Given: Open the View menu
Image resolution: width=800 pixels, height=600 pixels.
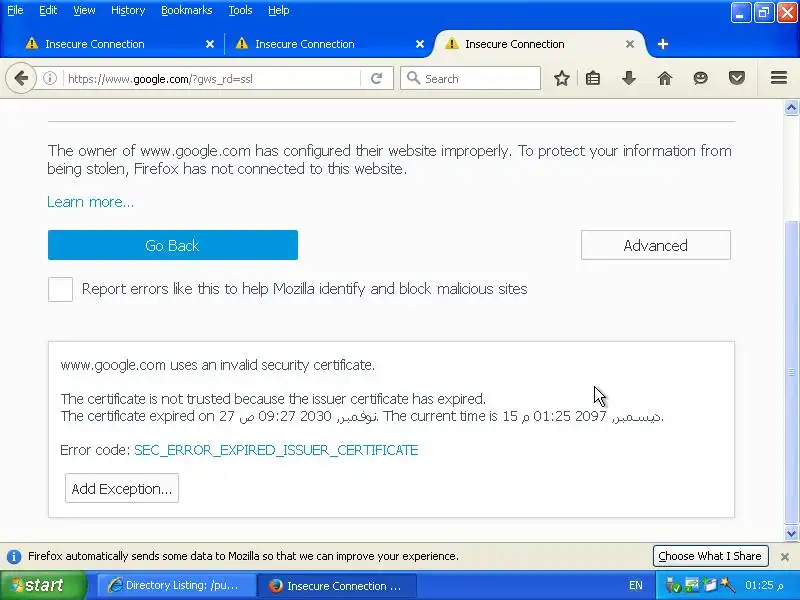Looking at the screenshot, I should click(84, 10).
